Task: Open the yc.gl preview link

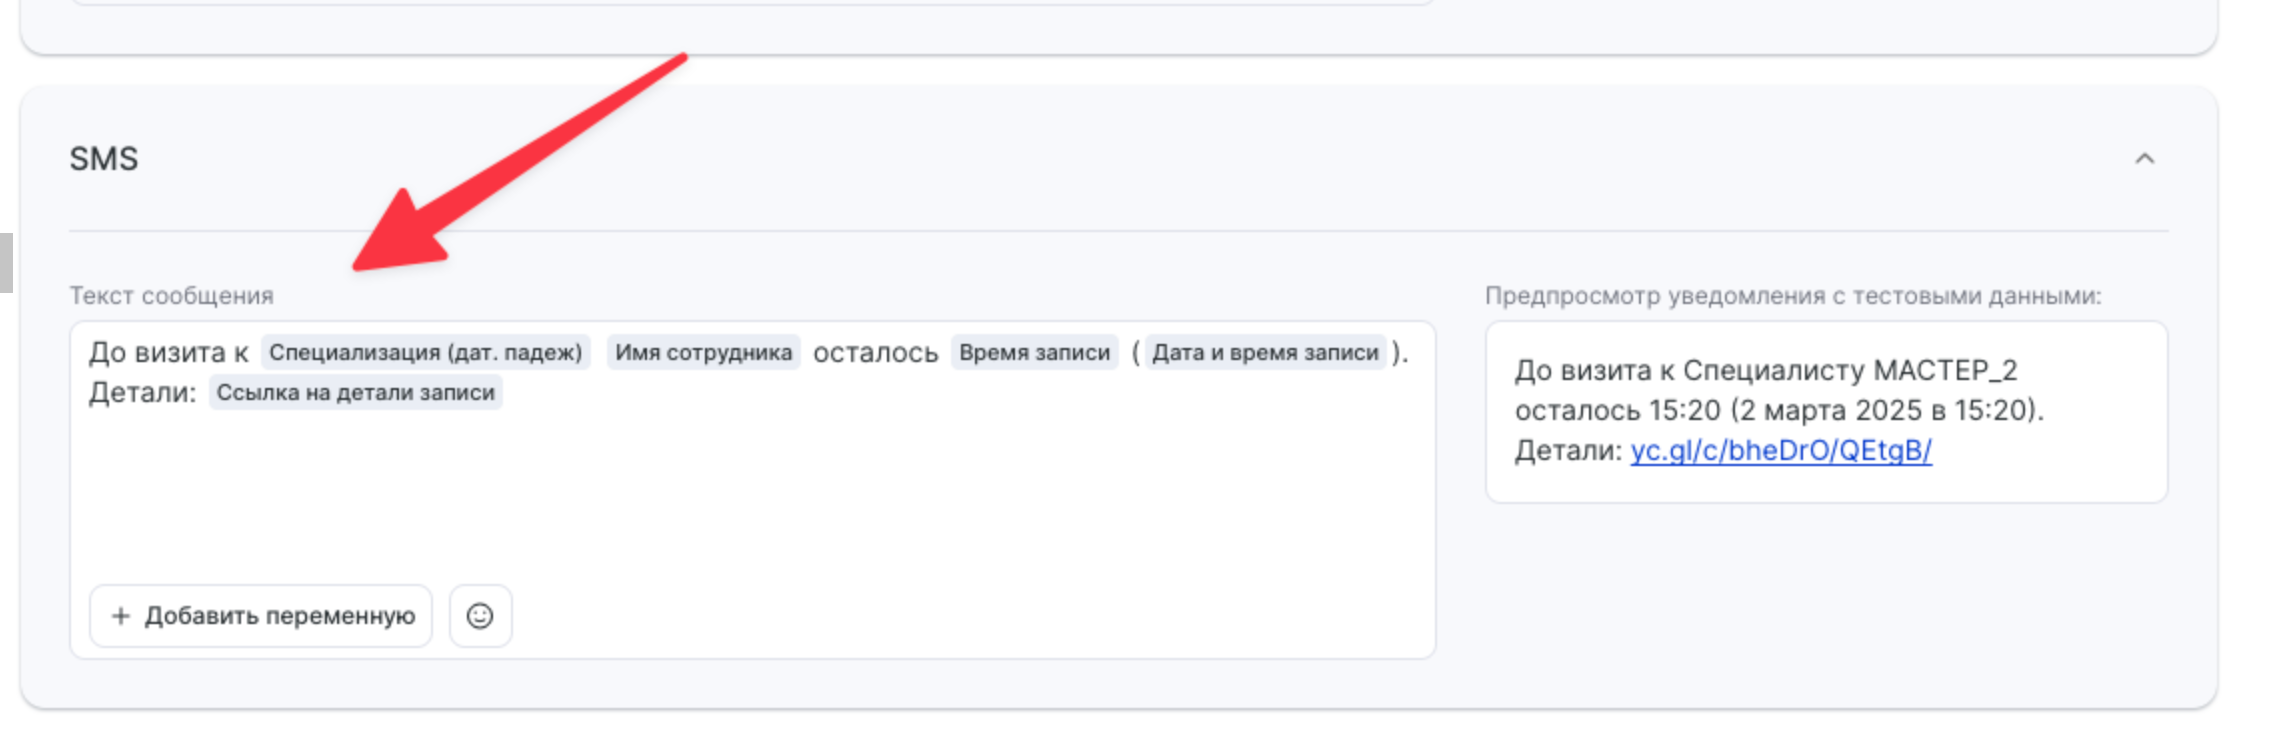Action: tap(1780, 451)
